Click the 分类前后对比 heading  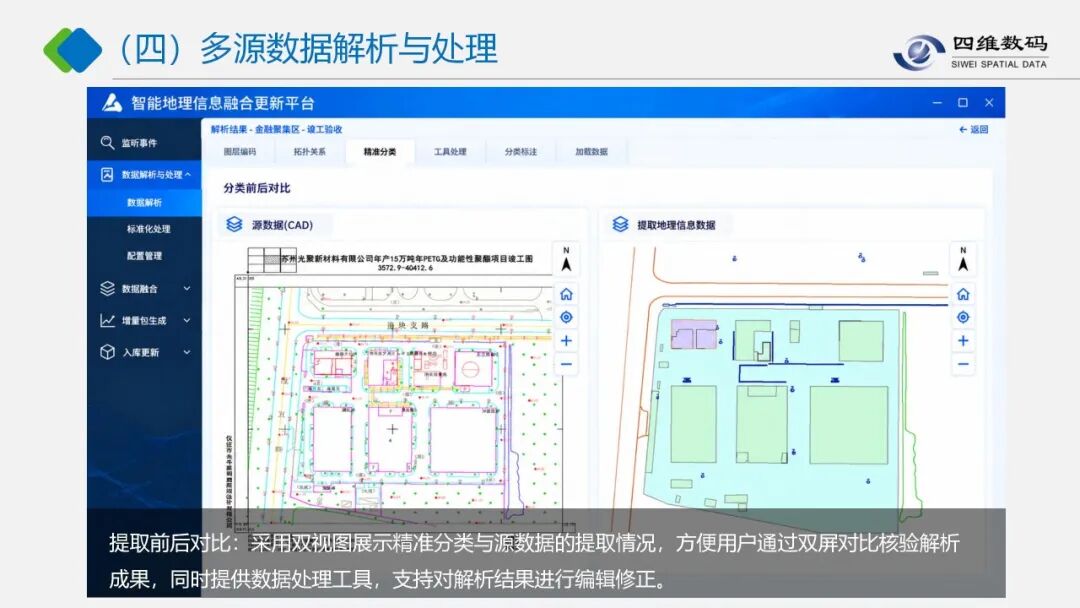pyautogui.click(x=257, y=188)
